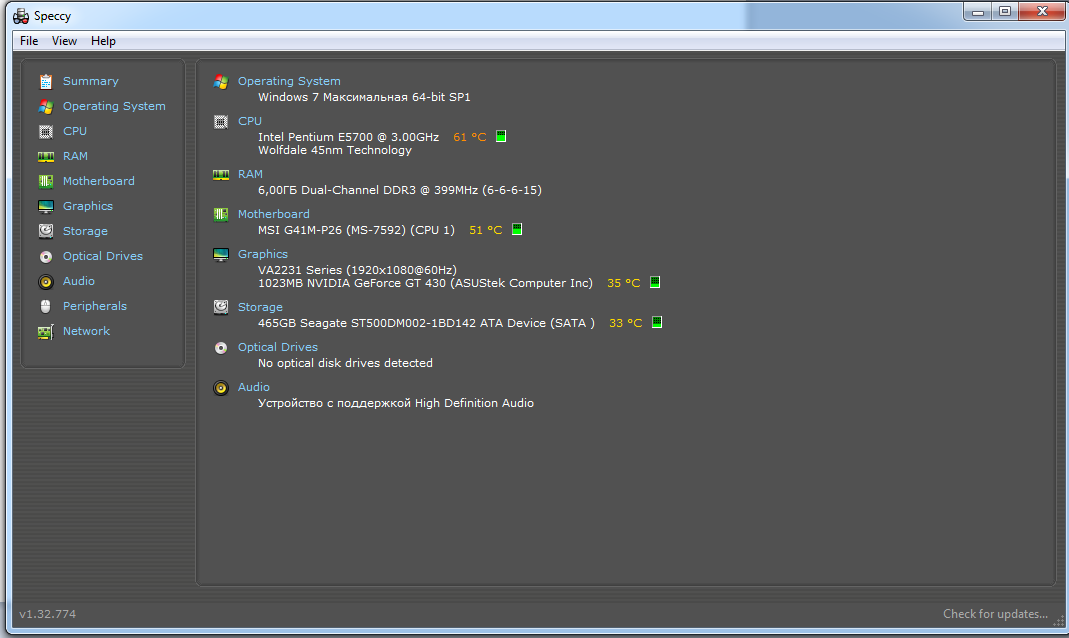The image size is (1069, 638).
Task: Select Network in the sidebar
Action: click(x=87, y=331)
